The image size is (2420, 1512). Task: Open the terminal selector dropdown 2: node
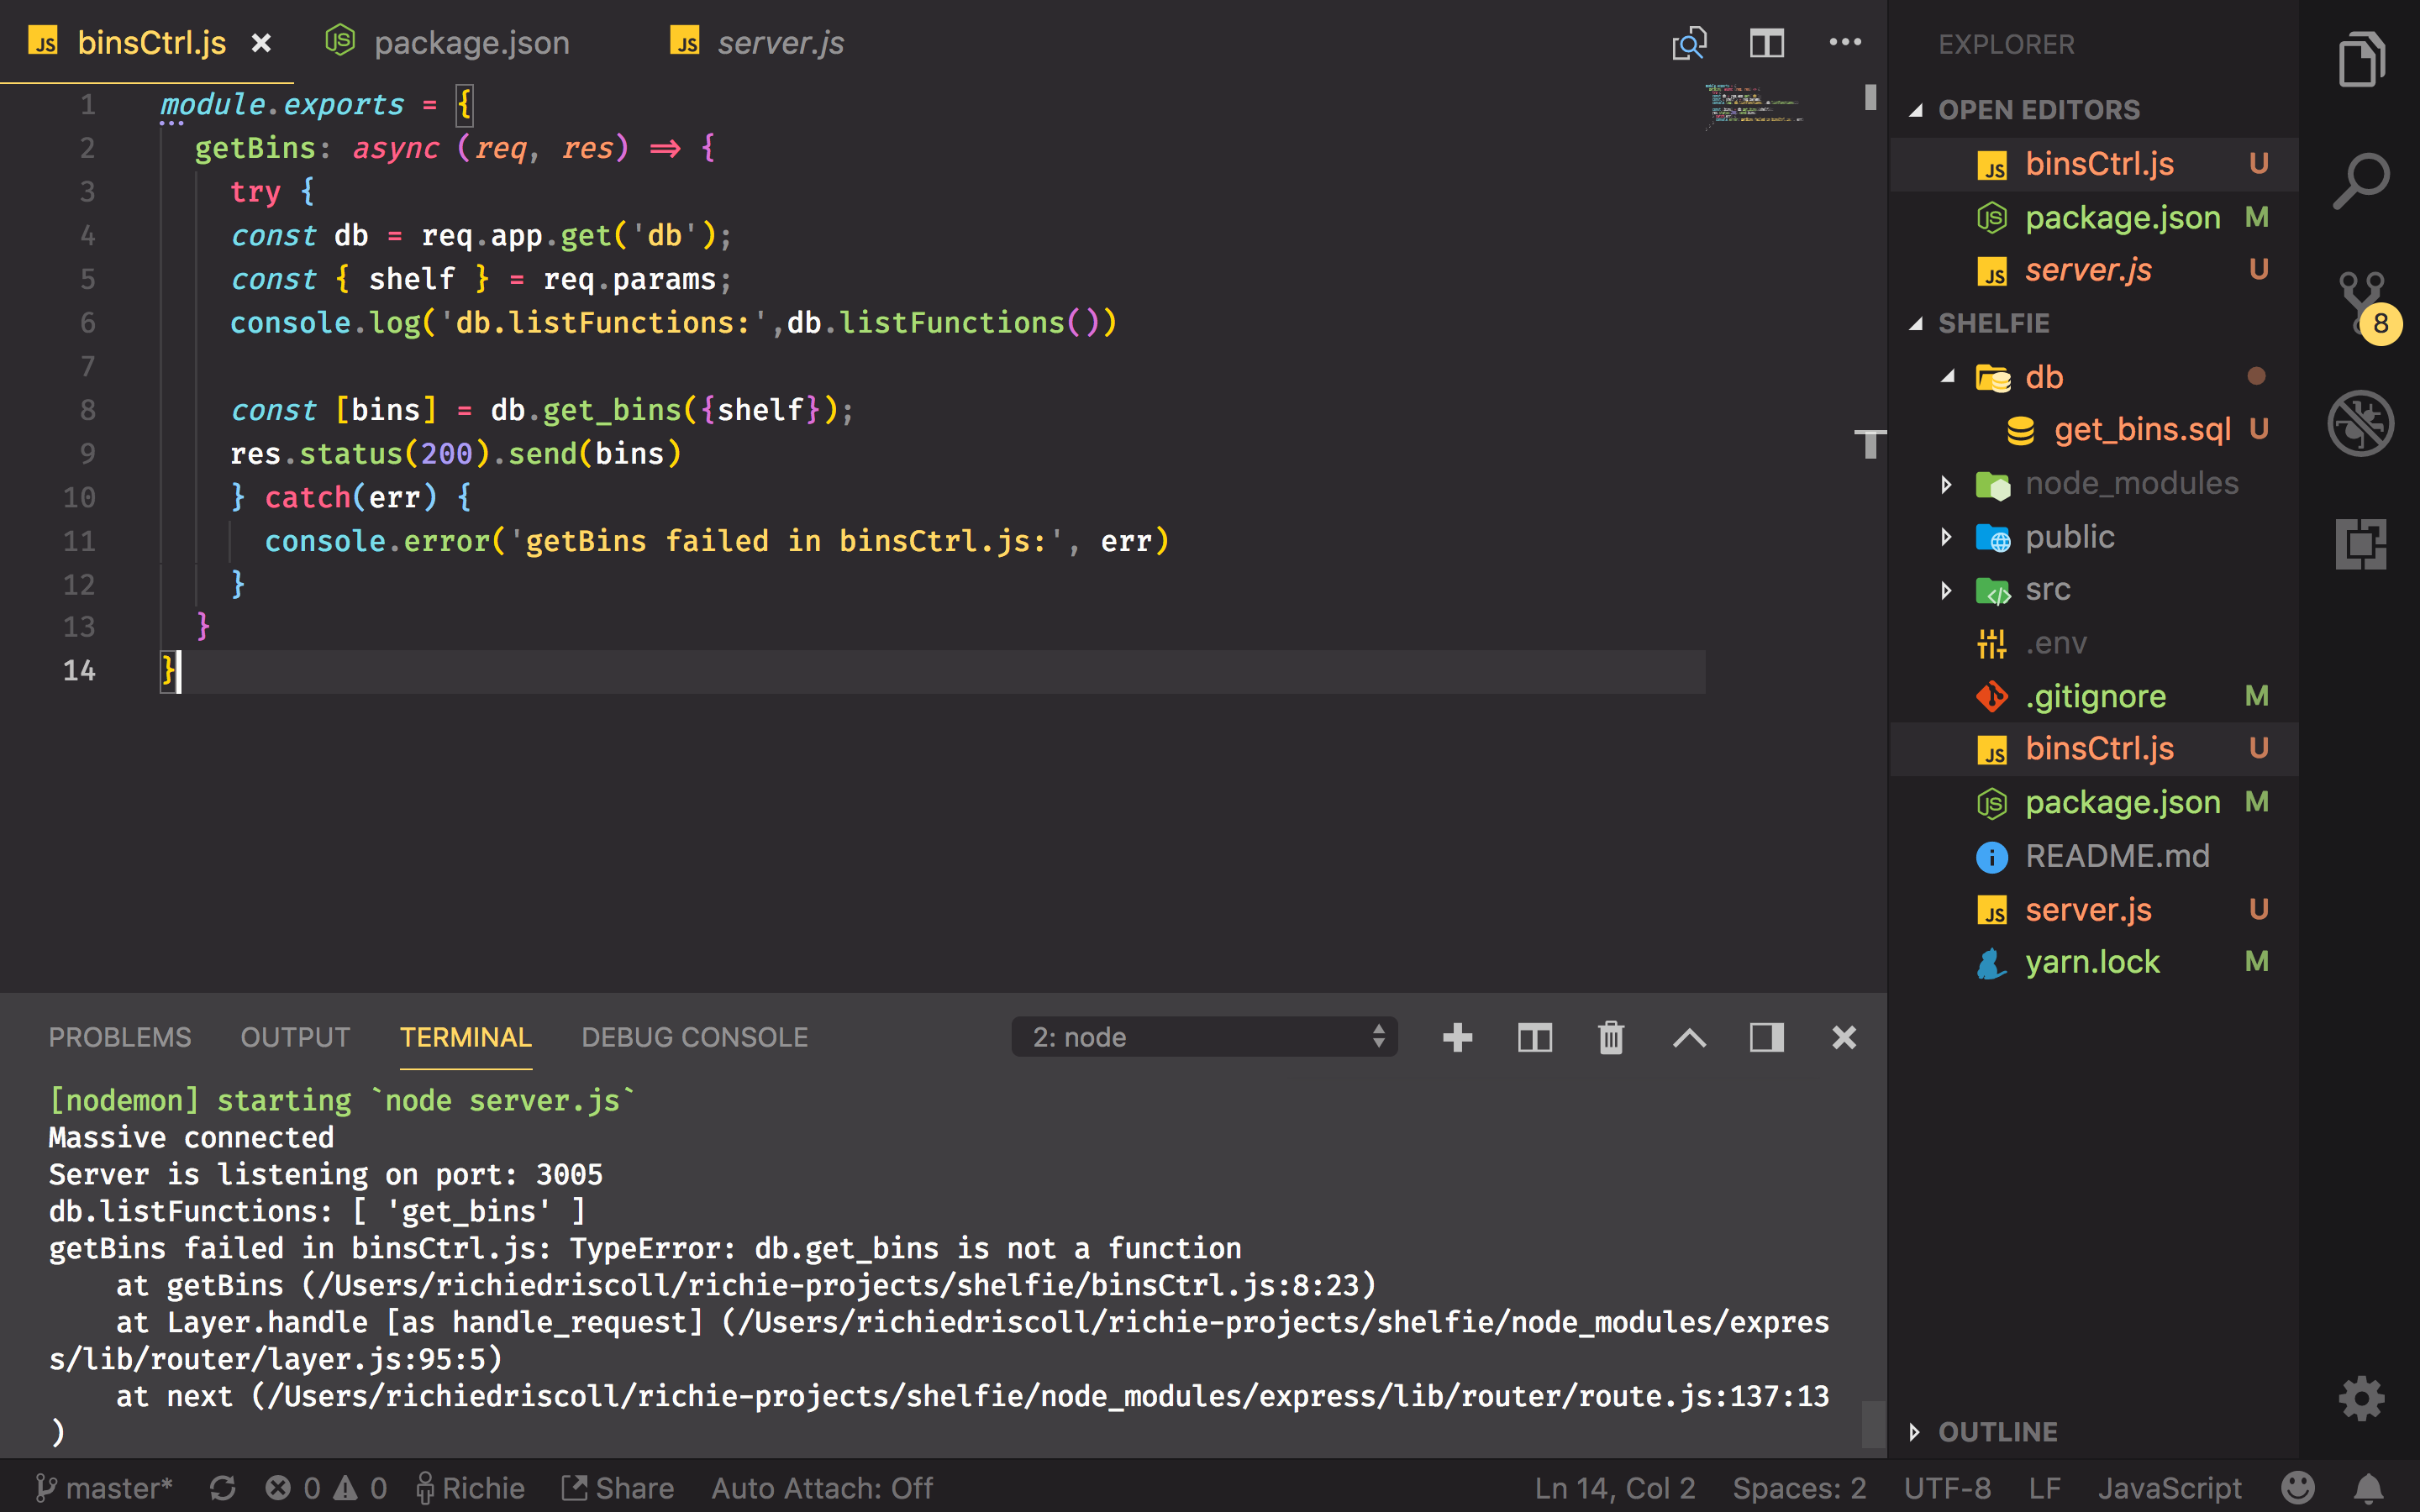pos(1204,1037)
